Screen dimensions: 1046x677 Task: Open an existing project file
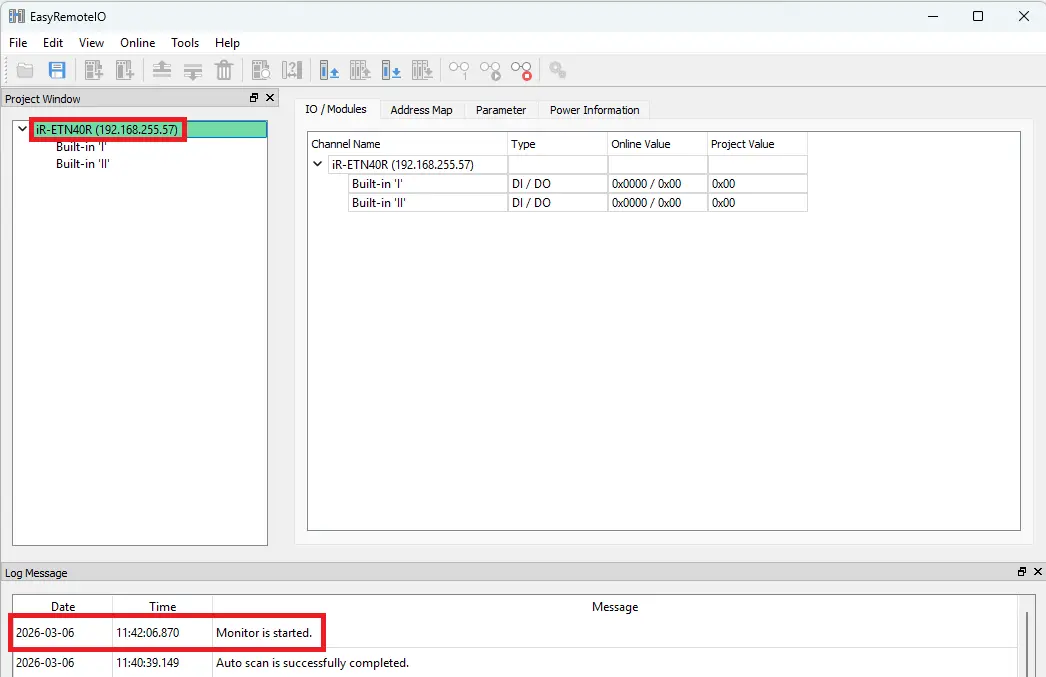24,70
